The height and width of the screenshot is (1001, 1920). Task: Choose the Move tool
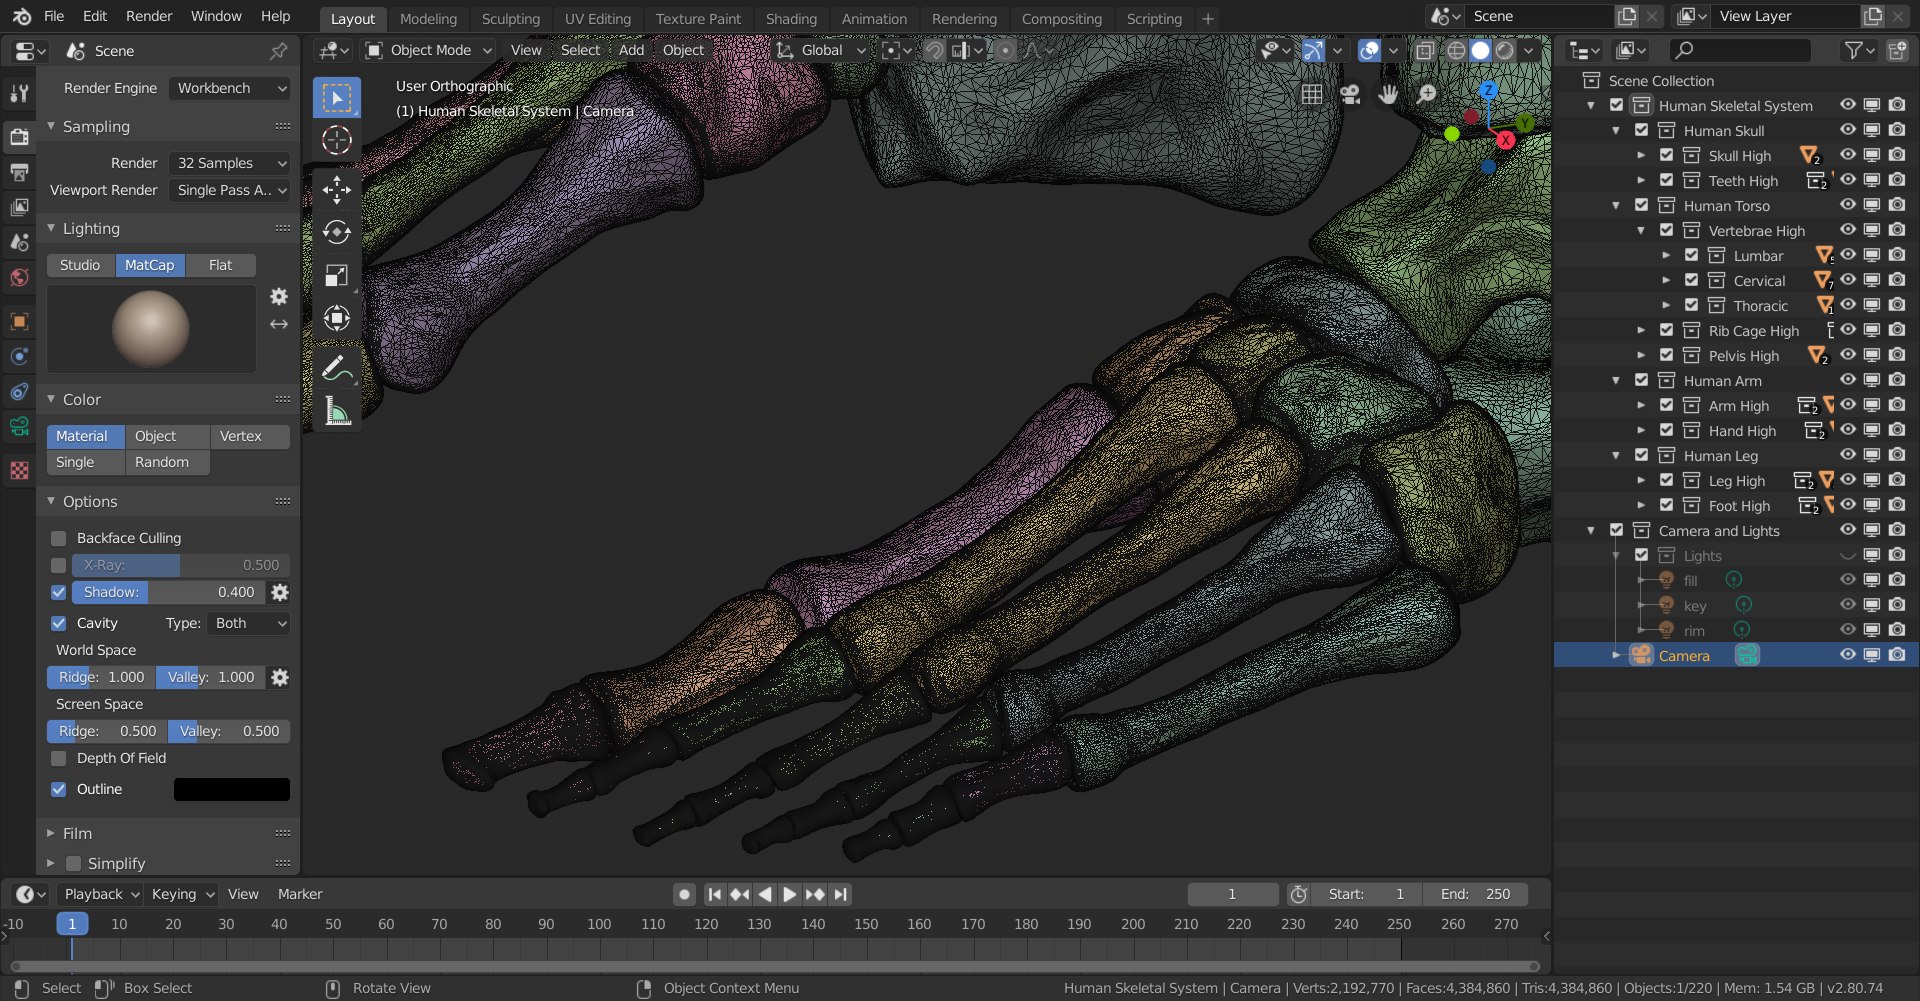[336, 189]
